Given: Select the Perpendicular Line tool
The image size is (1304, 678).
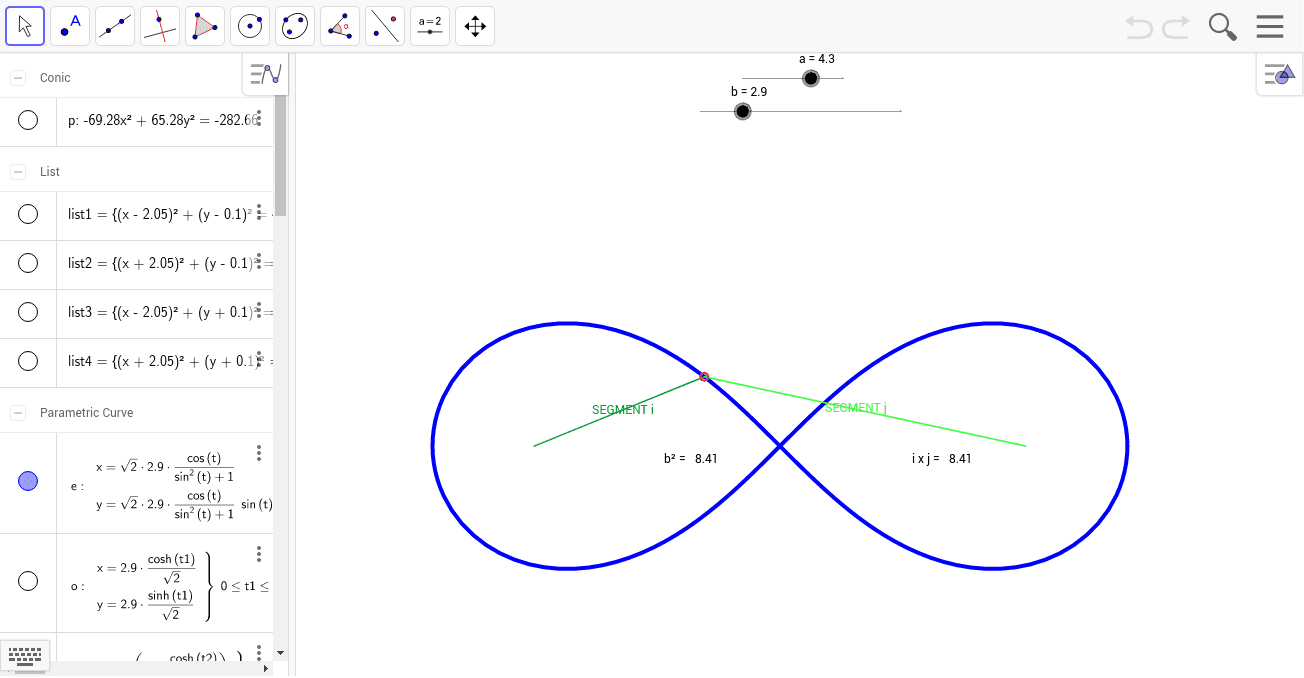Looking at the screenshot, I should (x=160, y=26).
